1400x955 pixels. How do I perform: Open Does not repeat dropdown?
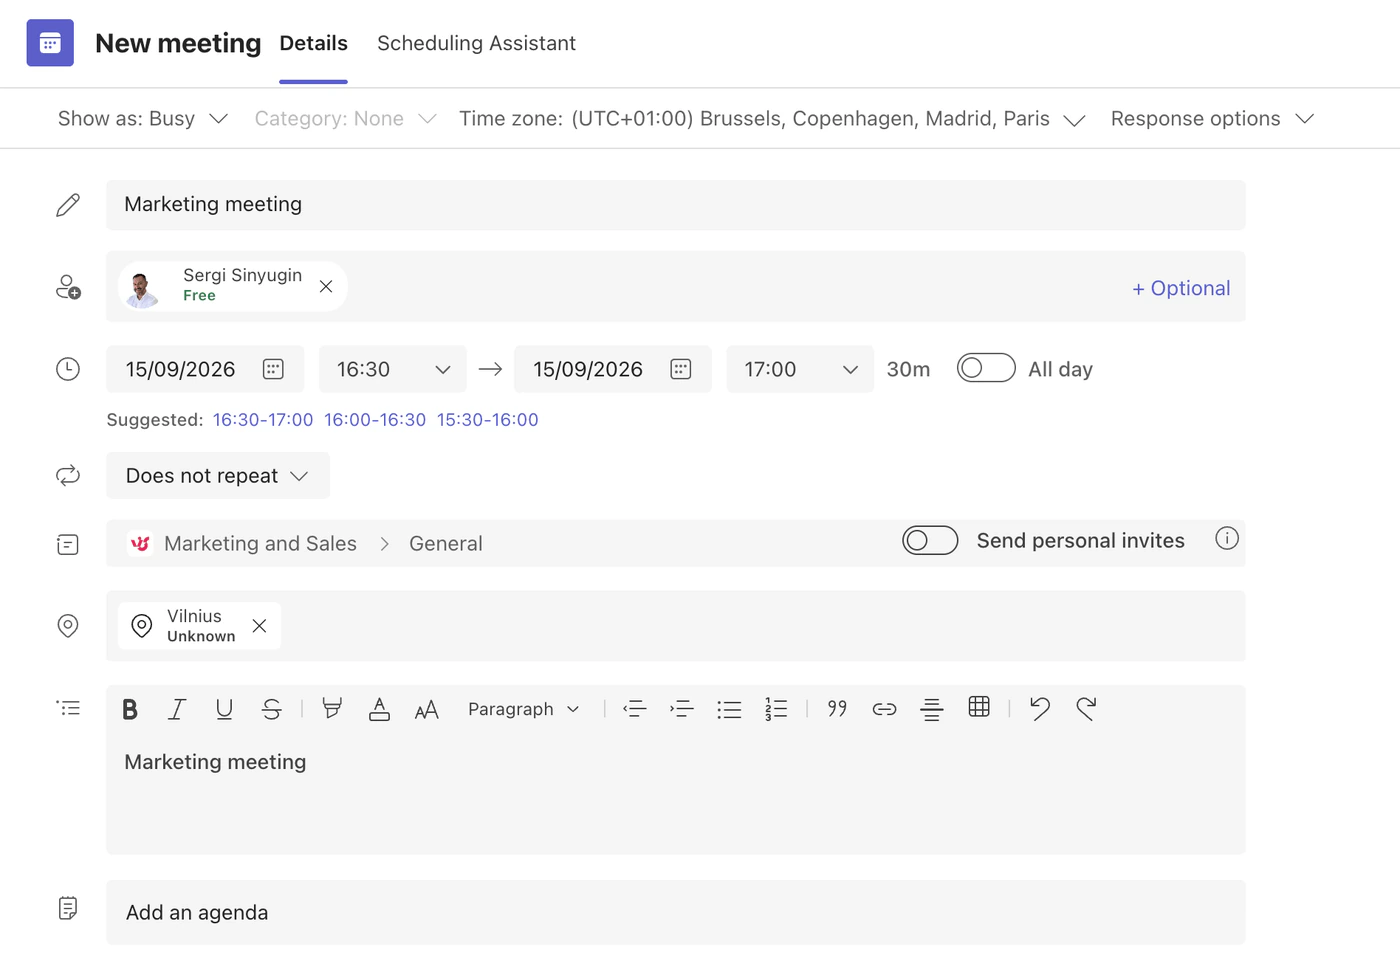[218, 476]
